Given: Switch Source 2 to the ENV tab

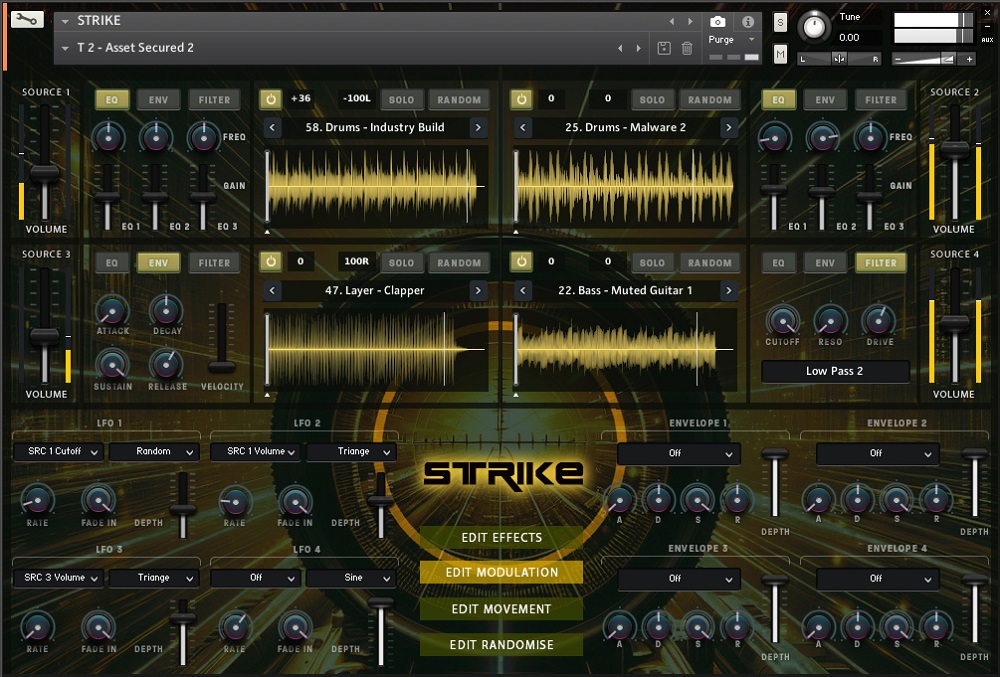Looking at the screenshot, I should (825, 99).
